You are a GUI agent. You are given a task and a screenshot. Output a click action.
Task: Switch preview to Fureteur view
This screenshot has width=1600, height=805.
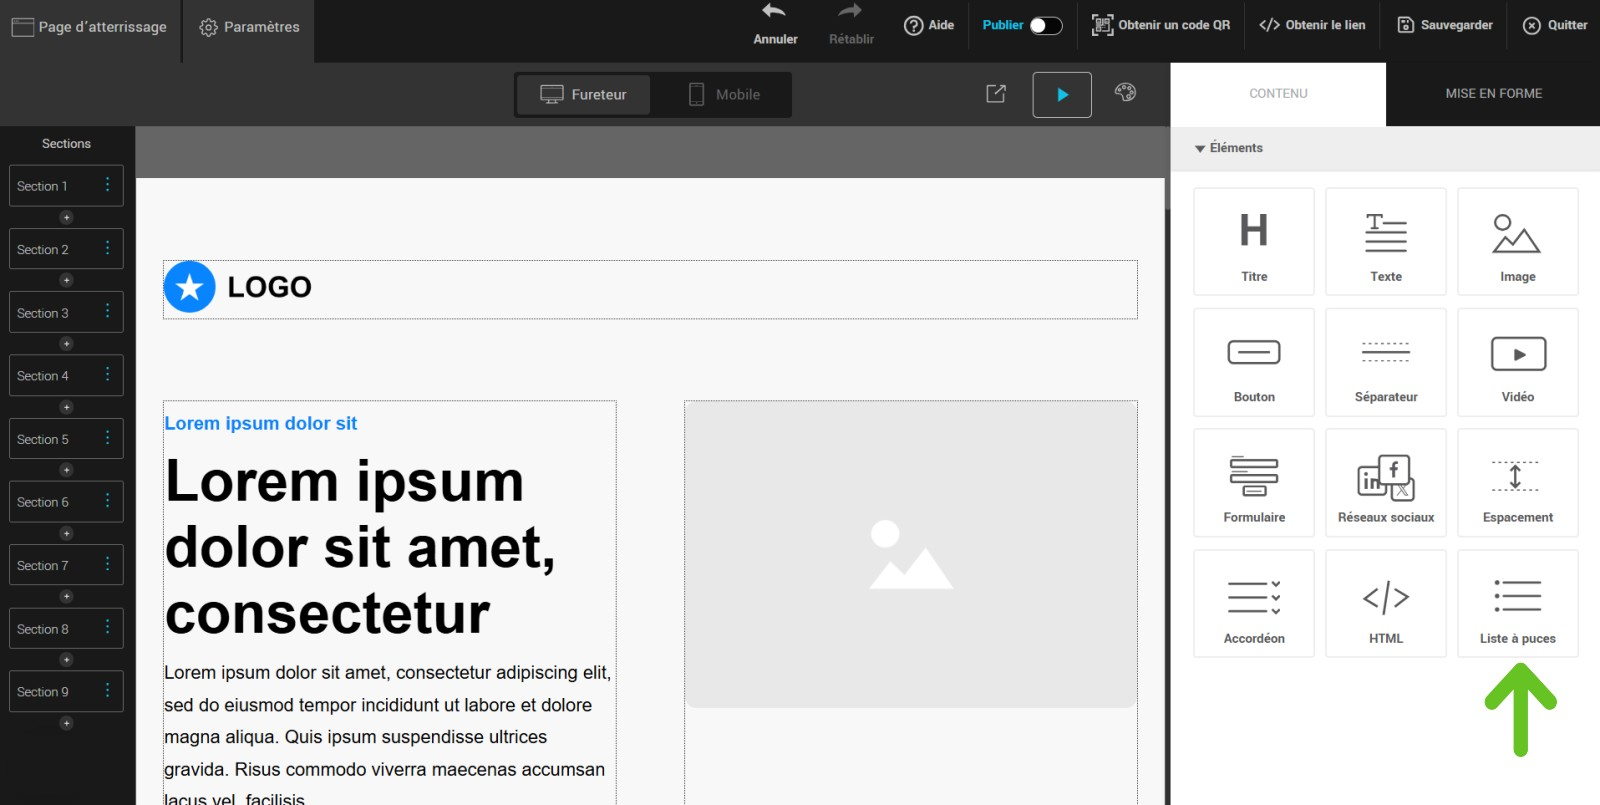[584, 95]
